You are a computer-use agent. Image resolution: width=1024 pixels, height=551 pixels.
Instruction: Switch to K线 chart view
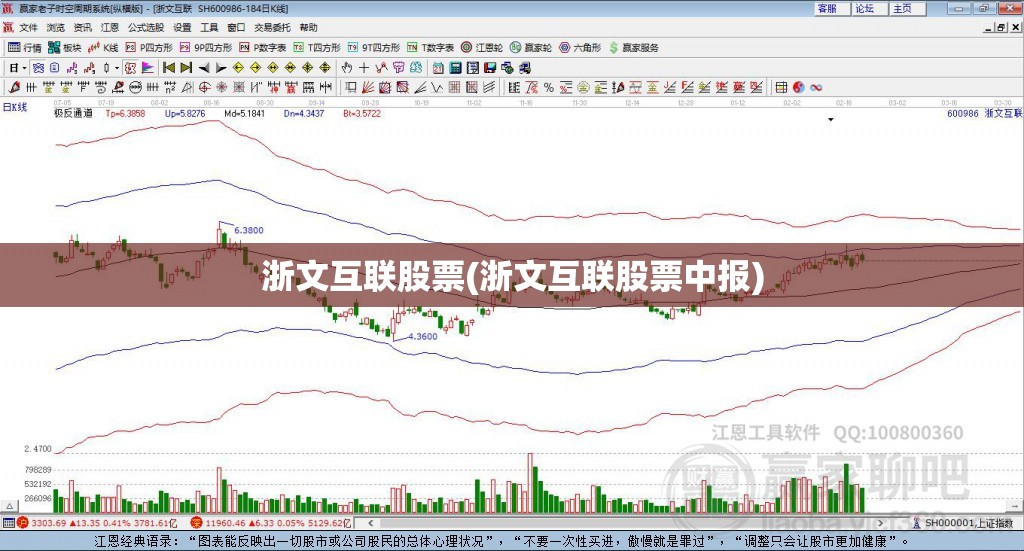[104, 48]
